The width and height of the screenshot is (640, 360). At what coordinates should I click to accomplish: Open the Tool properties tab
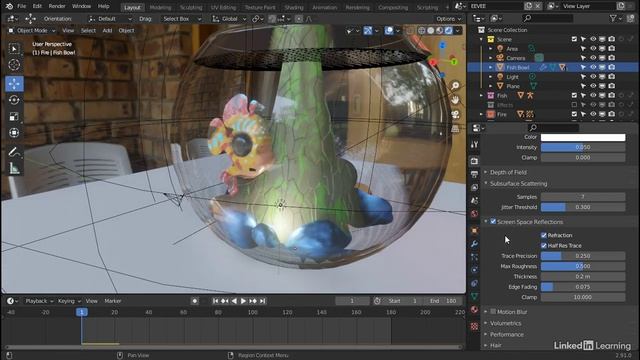pyautogui.click(x=474, y=144)
